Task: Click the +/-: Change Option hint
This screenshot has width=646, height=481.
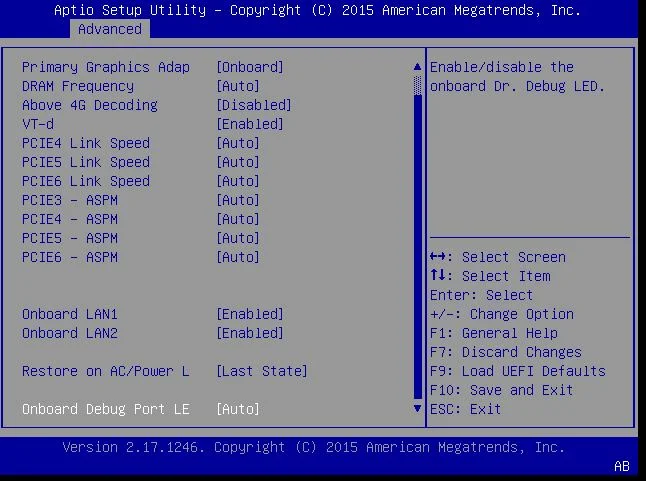Action: point(502,314)
